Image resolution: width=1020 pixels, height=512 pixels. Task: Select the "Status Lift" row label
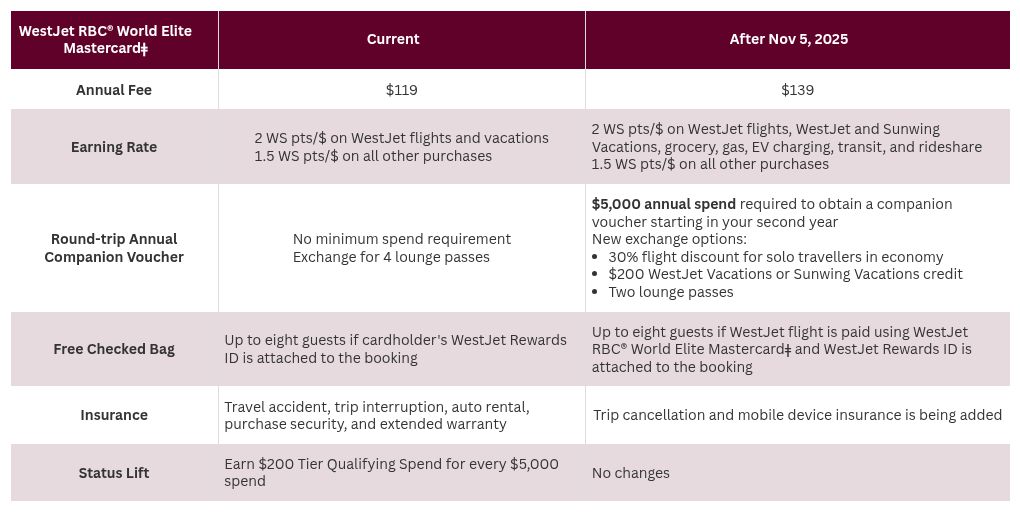114,473
